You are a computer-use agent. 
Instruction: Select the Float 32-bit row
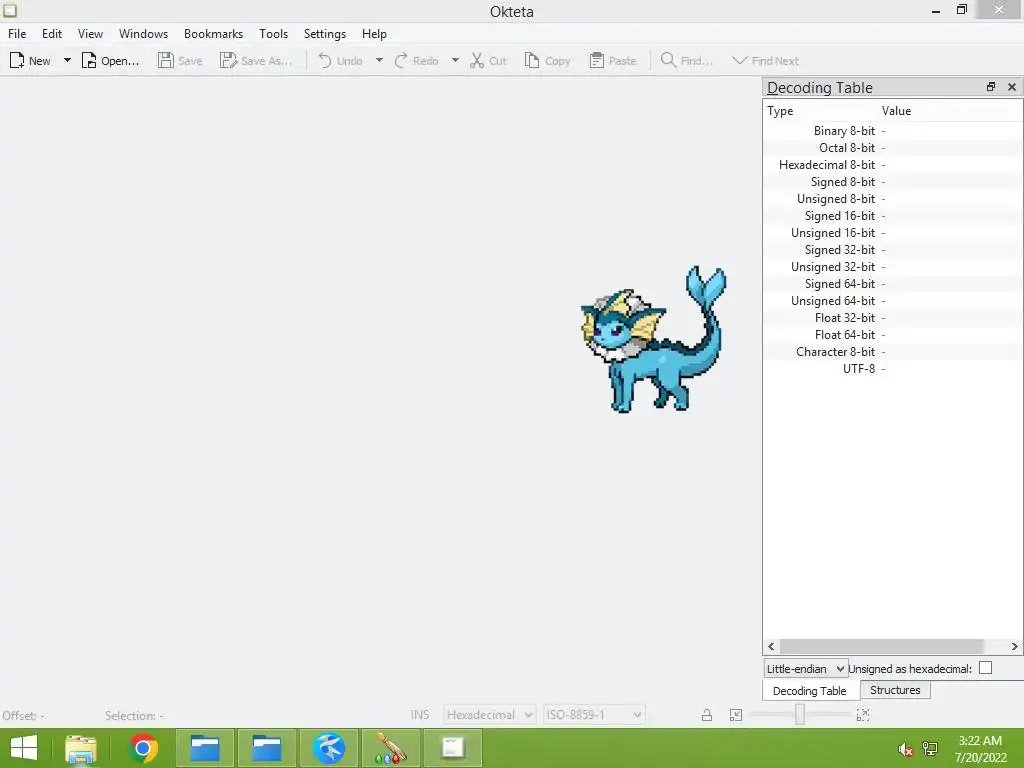[893, 317]
